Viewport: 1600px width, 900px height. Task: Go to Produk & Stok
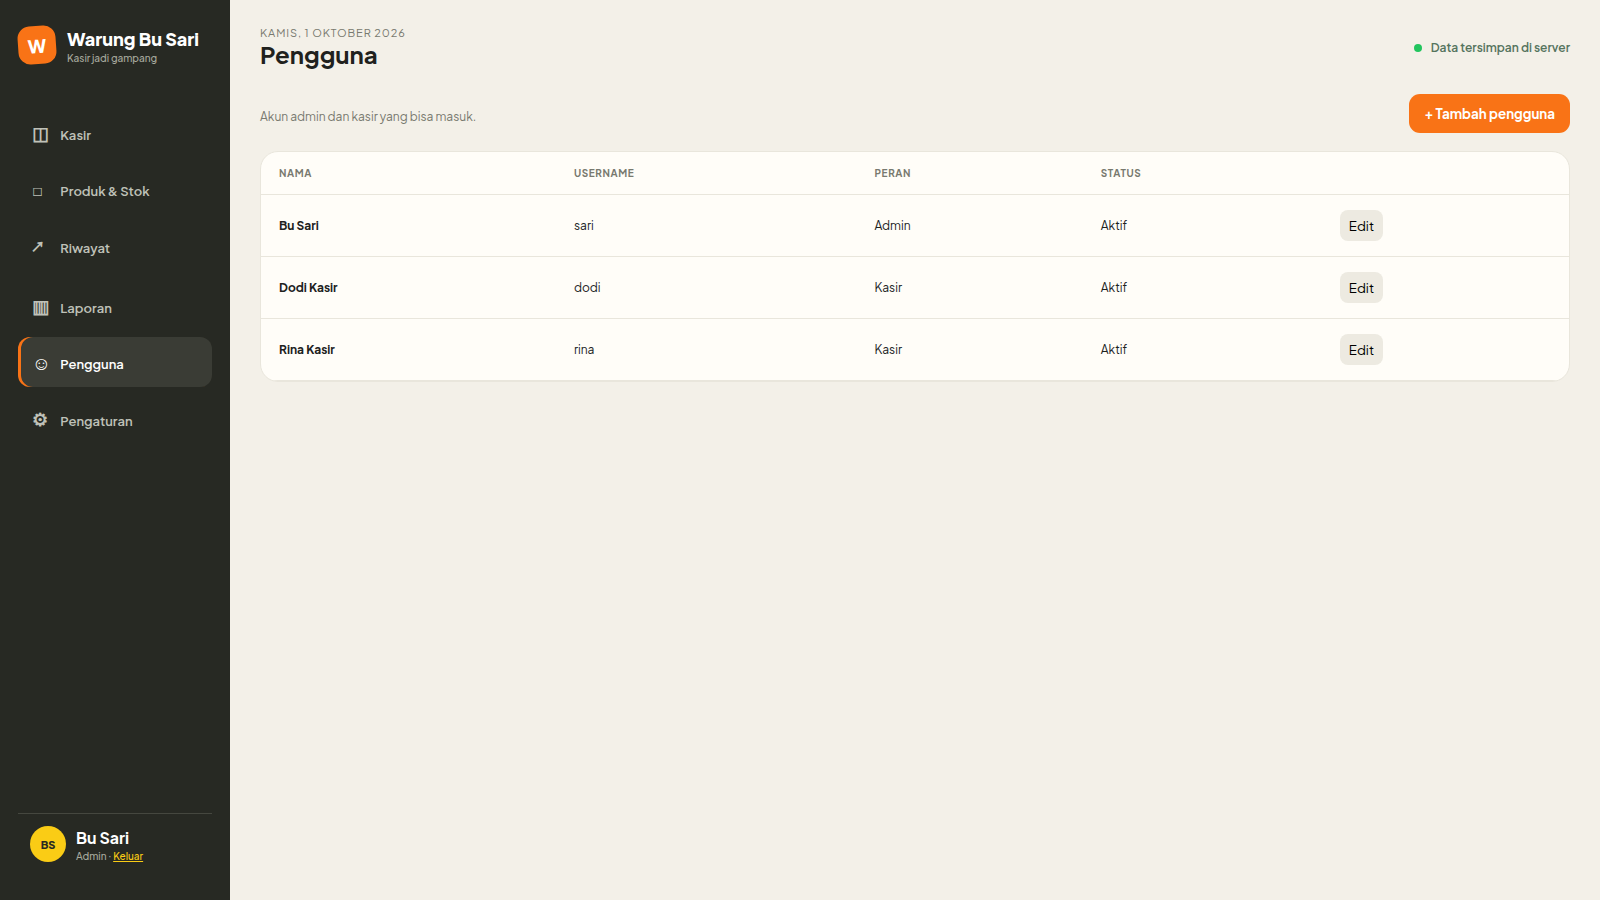(x=115, y=191)
